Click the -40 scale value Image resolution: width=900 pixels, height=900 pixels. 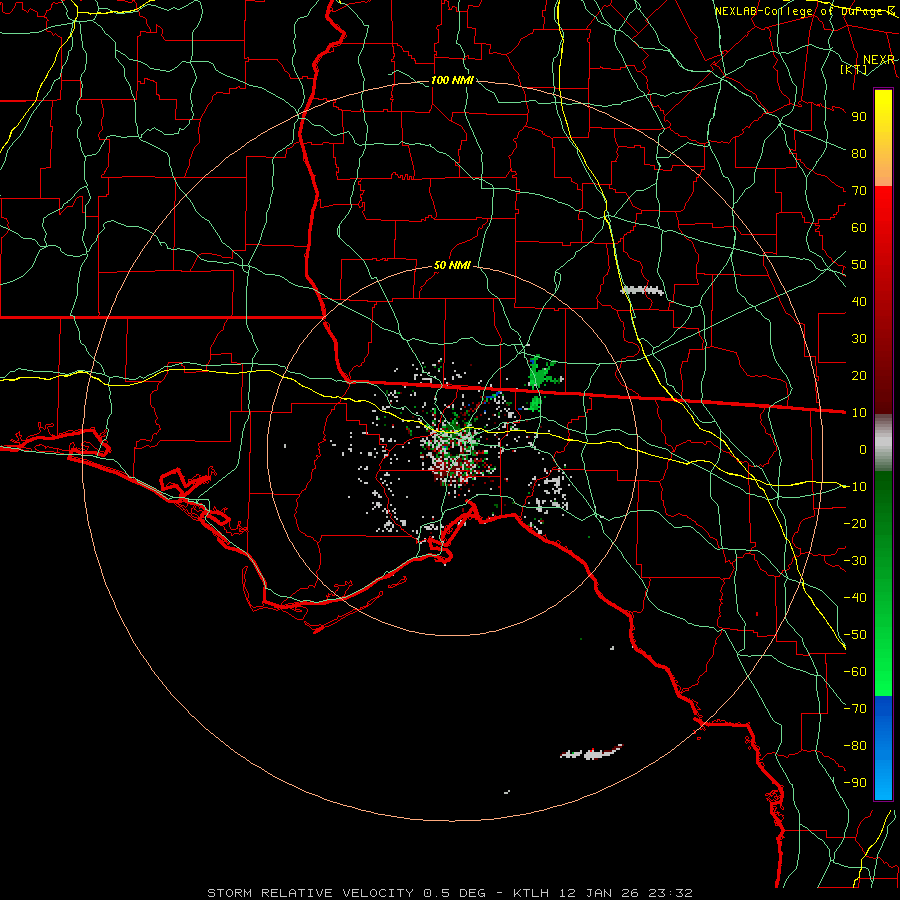pos(855,598)
